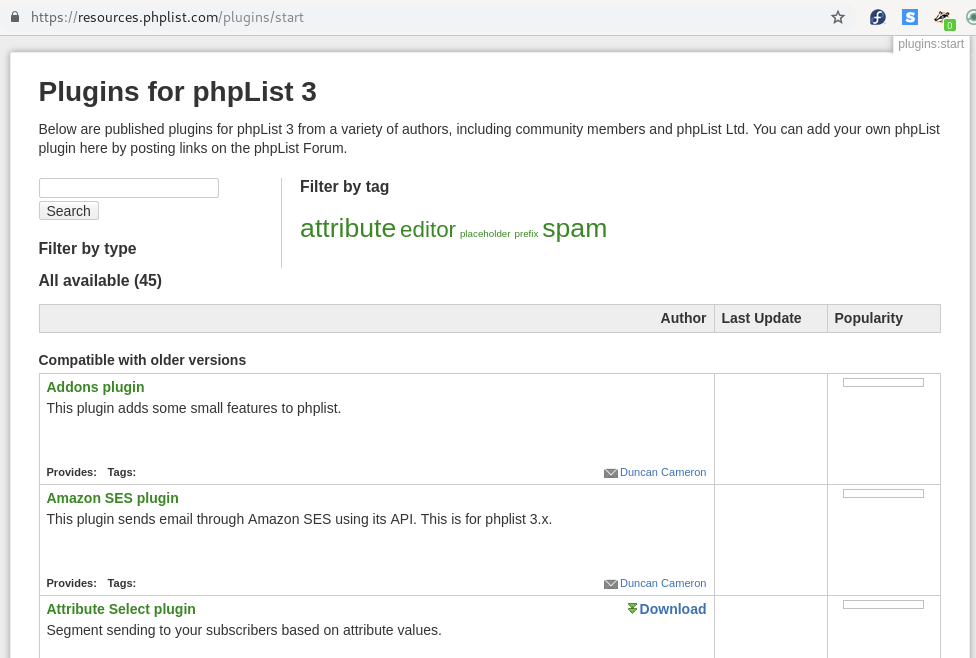Image resolution: width=976 pixels, height=658 pixels.
Task: Filter plugins by the attribute tag
Action: coord(348,228)
